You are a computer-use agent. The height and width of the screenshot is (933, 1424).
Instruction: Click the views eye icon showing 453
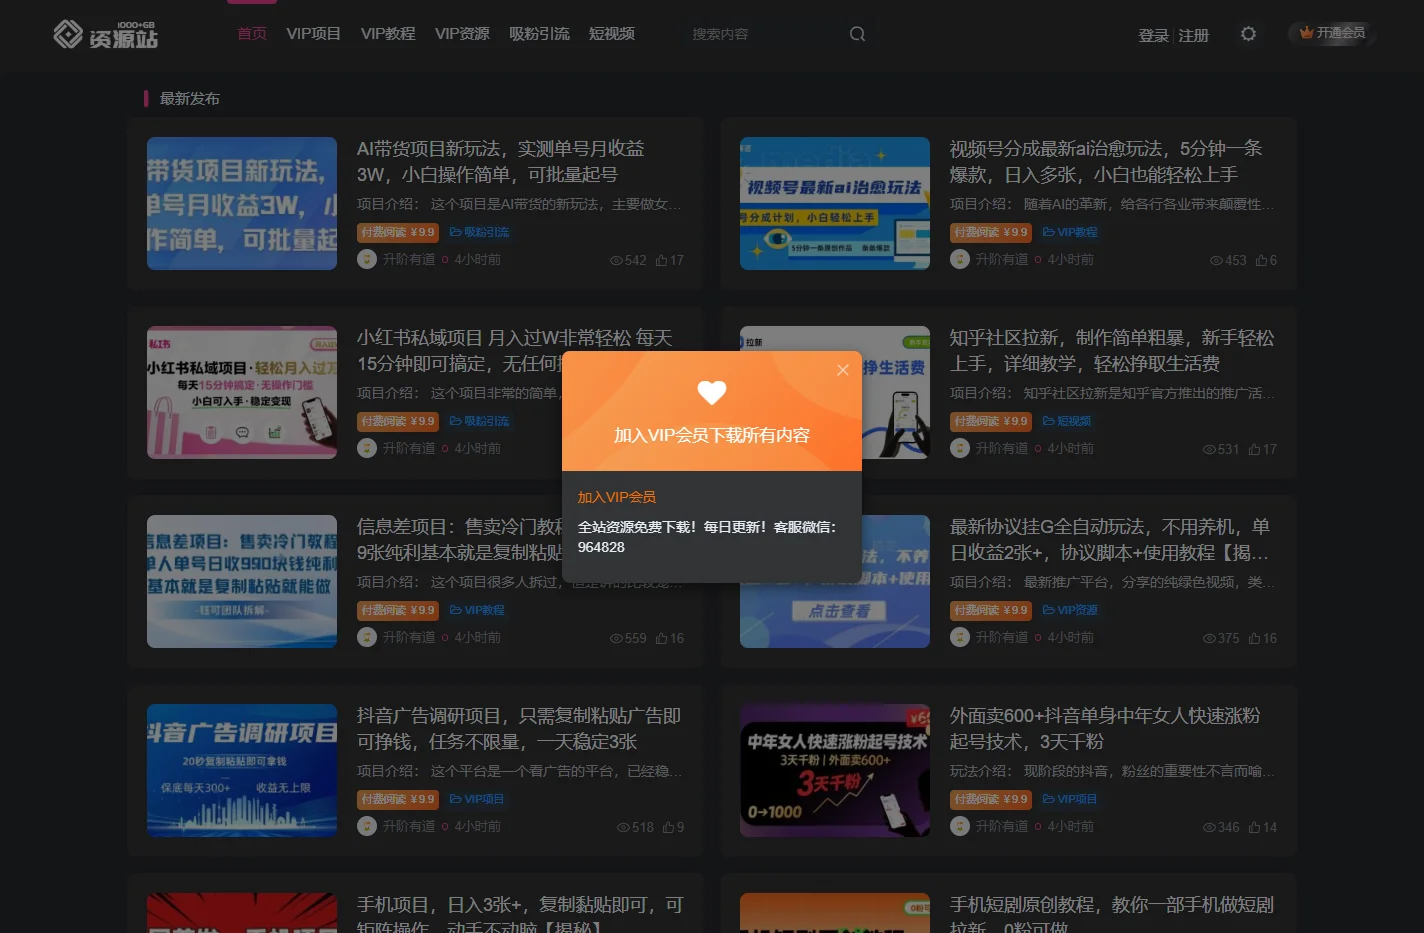[x=1216, y=260]
